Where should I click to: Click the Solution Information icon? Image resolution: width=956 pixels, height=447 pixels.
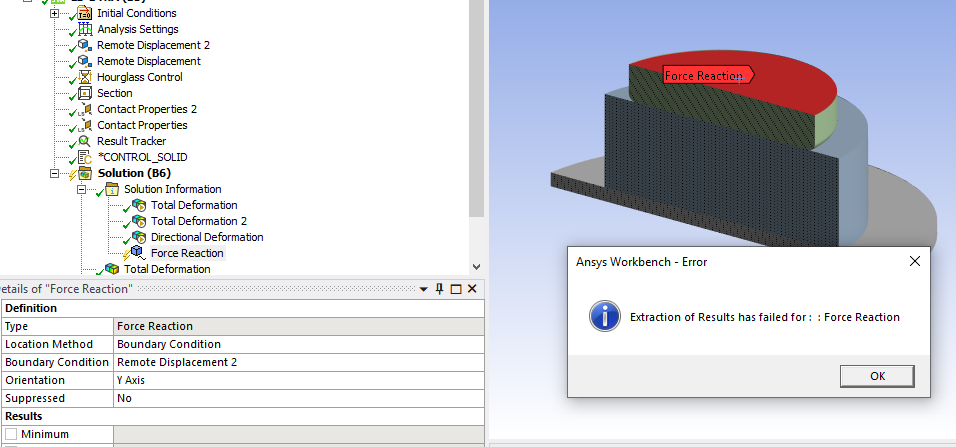point(111,189)
